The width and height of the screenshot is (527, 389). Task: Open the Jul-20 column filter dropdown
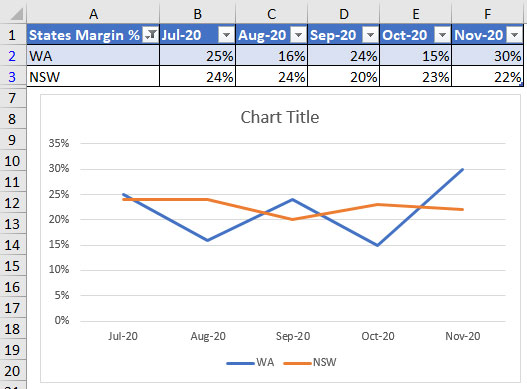[226, 35]
